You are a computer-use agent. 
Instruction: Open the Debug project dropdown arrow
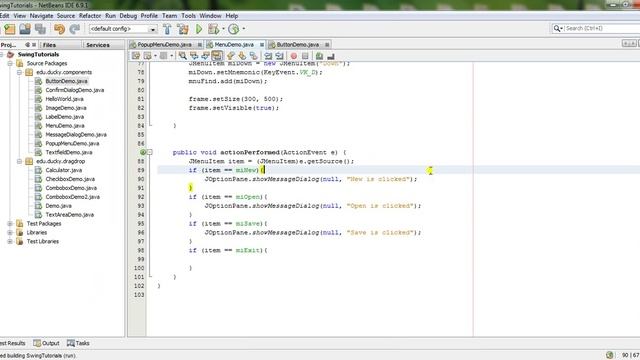pyautogui.click(x=223, y=29)
